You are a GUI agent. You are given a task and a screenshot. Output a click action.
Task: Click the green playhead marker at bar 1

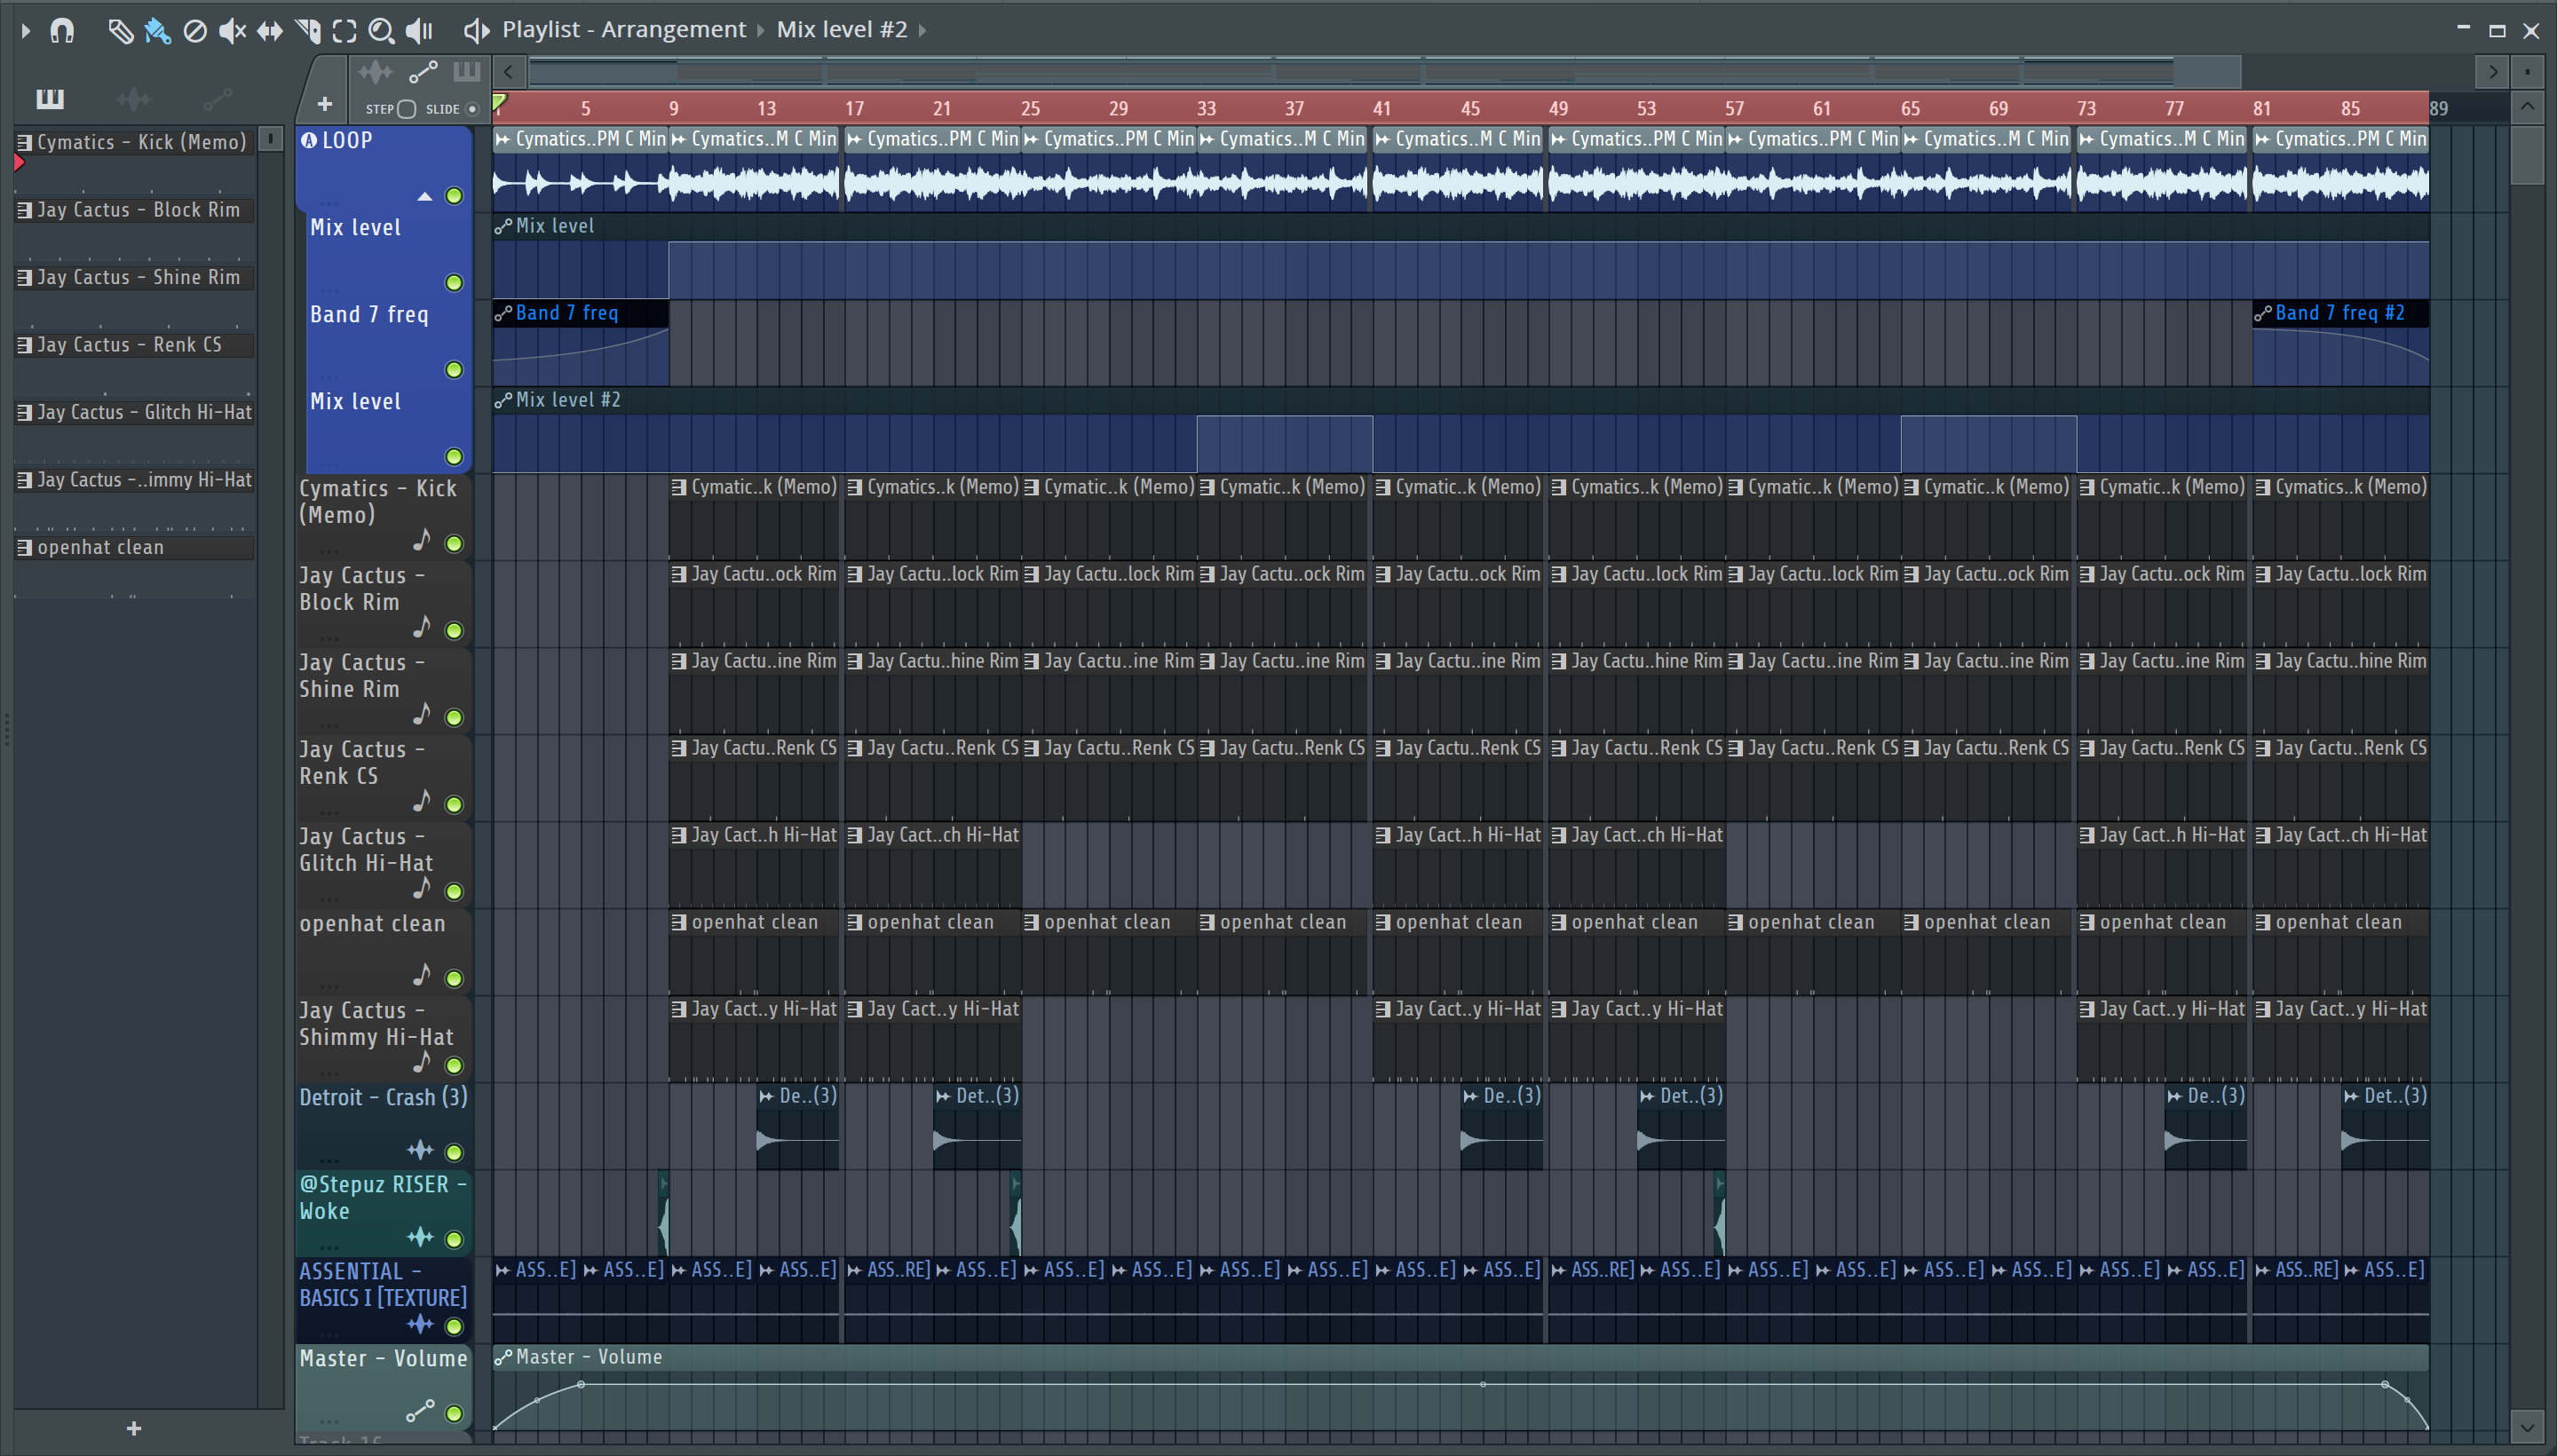499,102
